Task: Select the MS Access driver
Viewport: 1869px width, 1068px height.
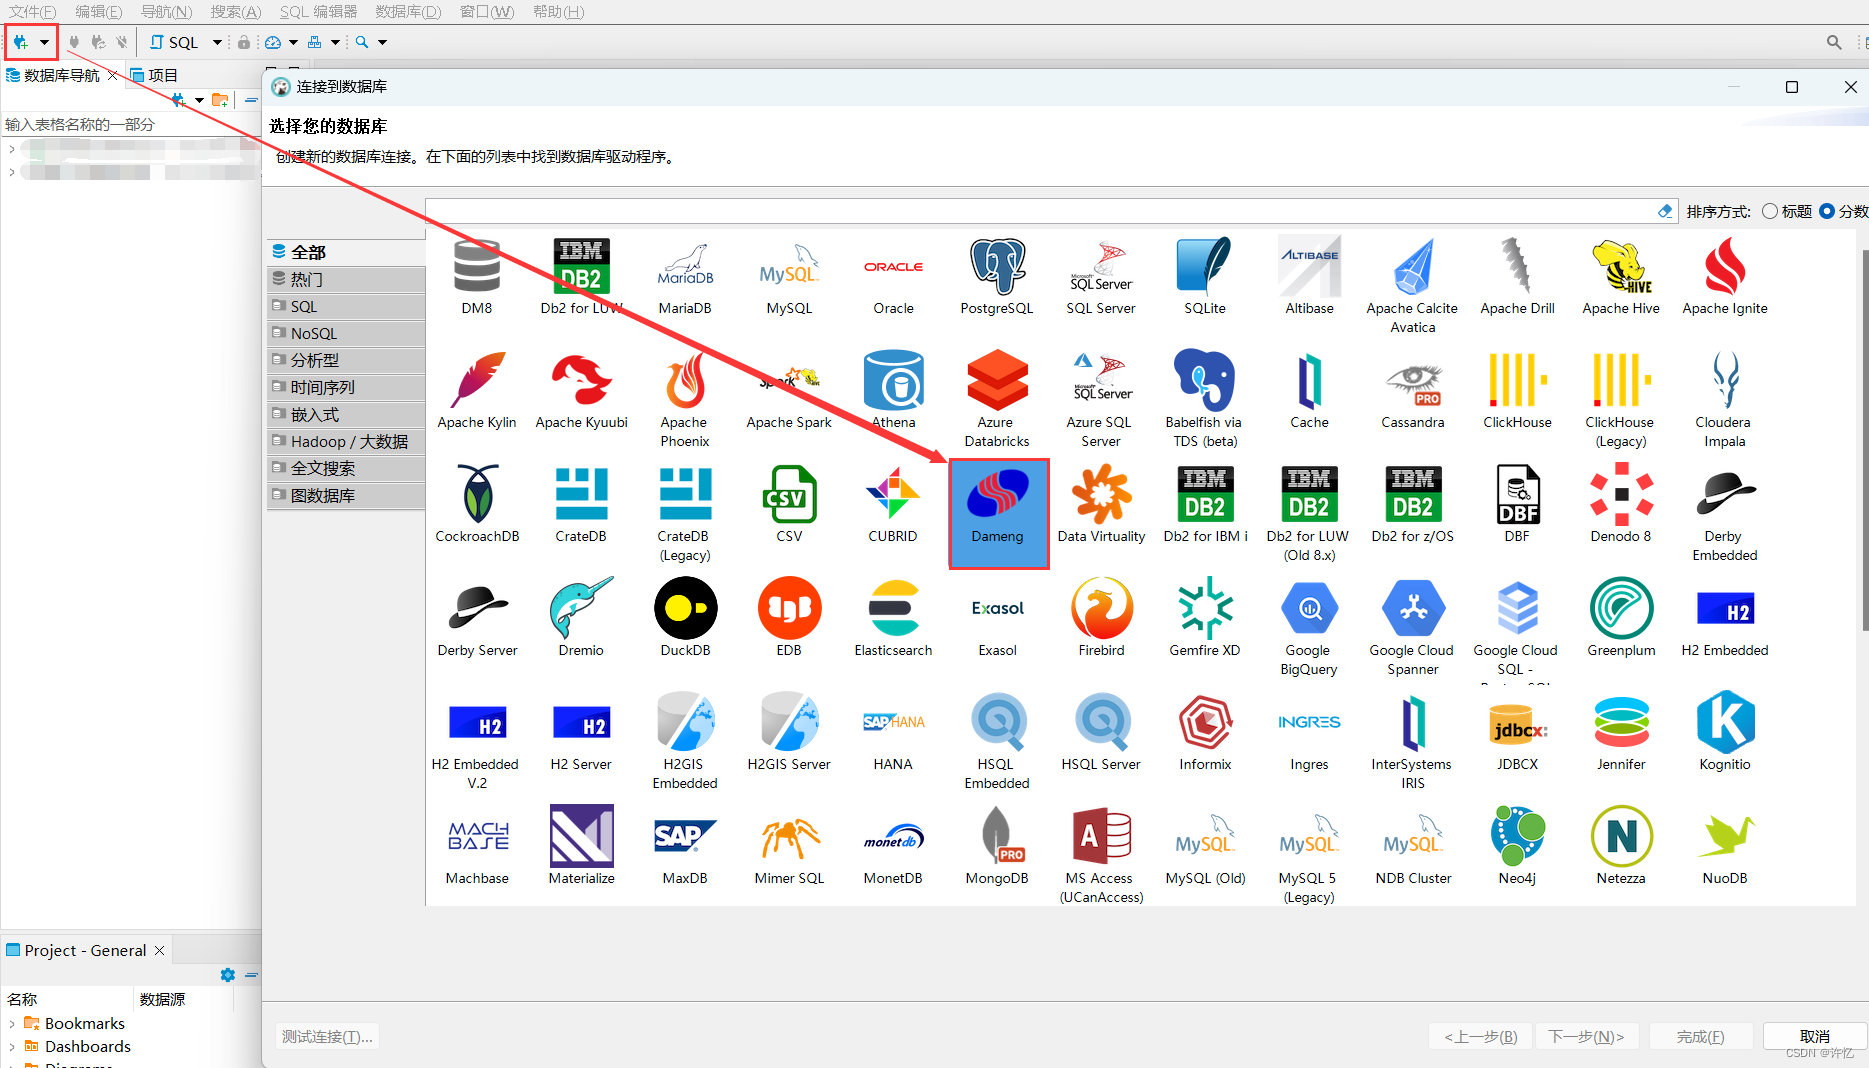Action: pyautogui.click(x=1101, y=856)
